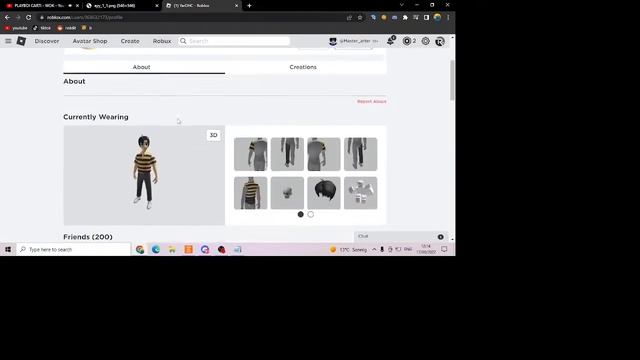This screenshot has width=640, height=360.
Task: Open a new browser tab
Action: point(249,6)
